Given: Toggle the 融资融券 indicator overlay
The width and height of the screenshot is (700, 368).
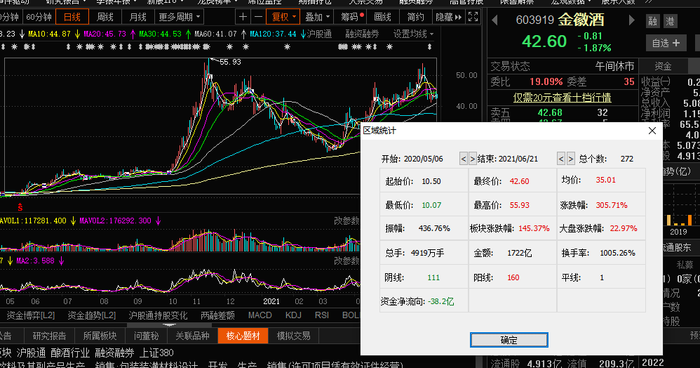Looking at the screenshot, I should [362, 34].
